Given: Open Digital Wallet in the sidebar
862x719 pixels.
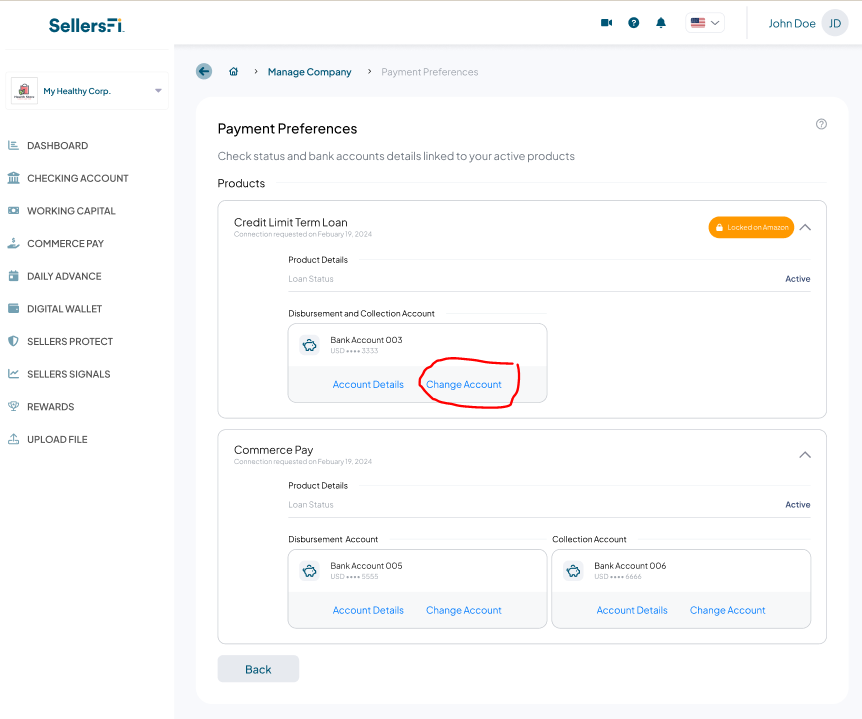Looking at the screenshot, I should click(x=64, y=309).
